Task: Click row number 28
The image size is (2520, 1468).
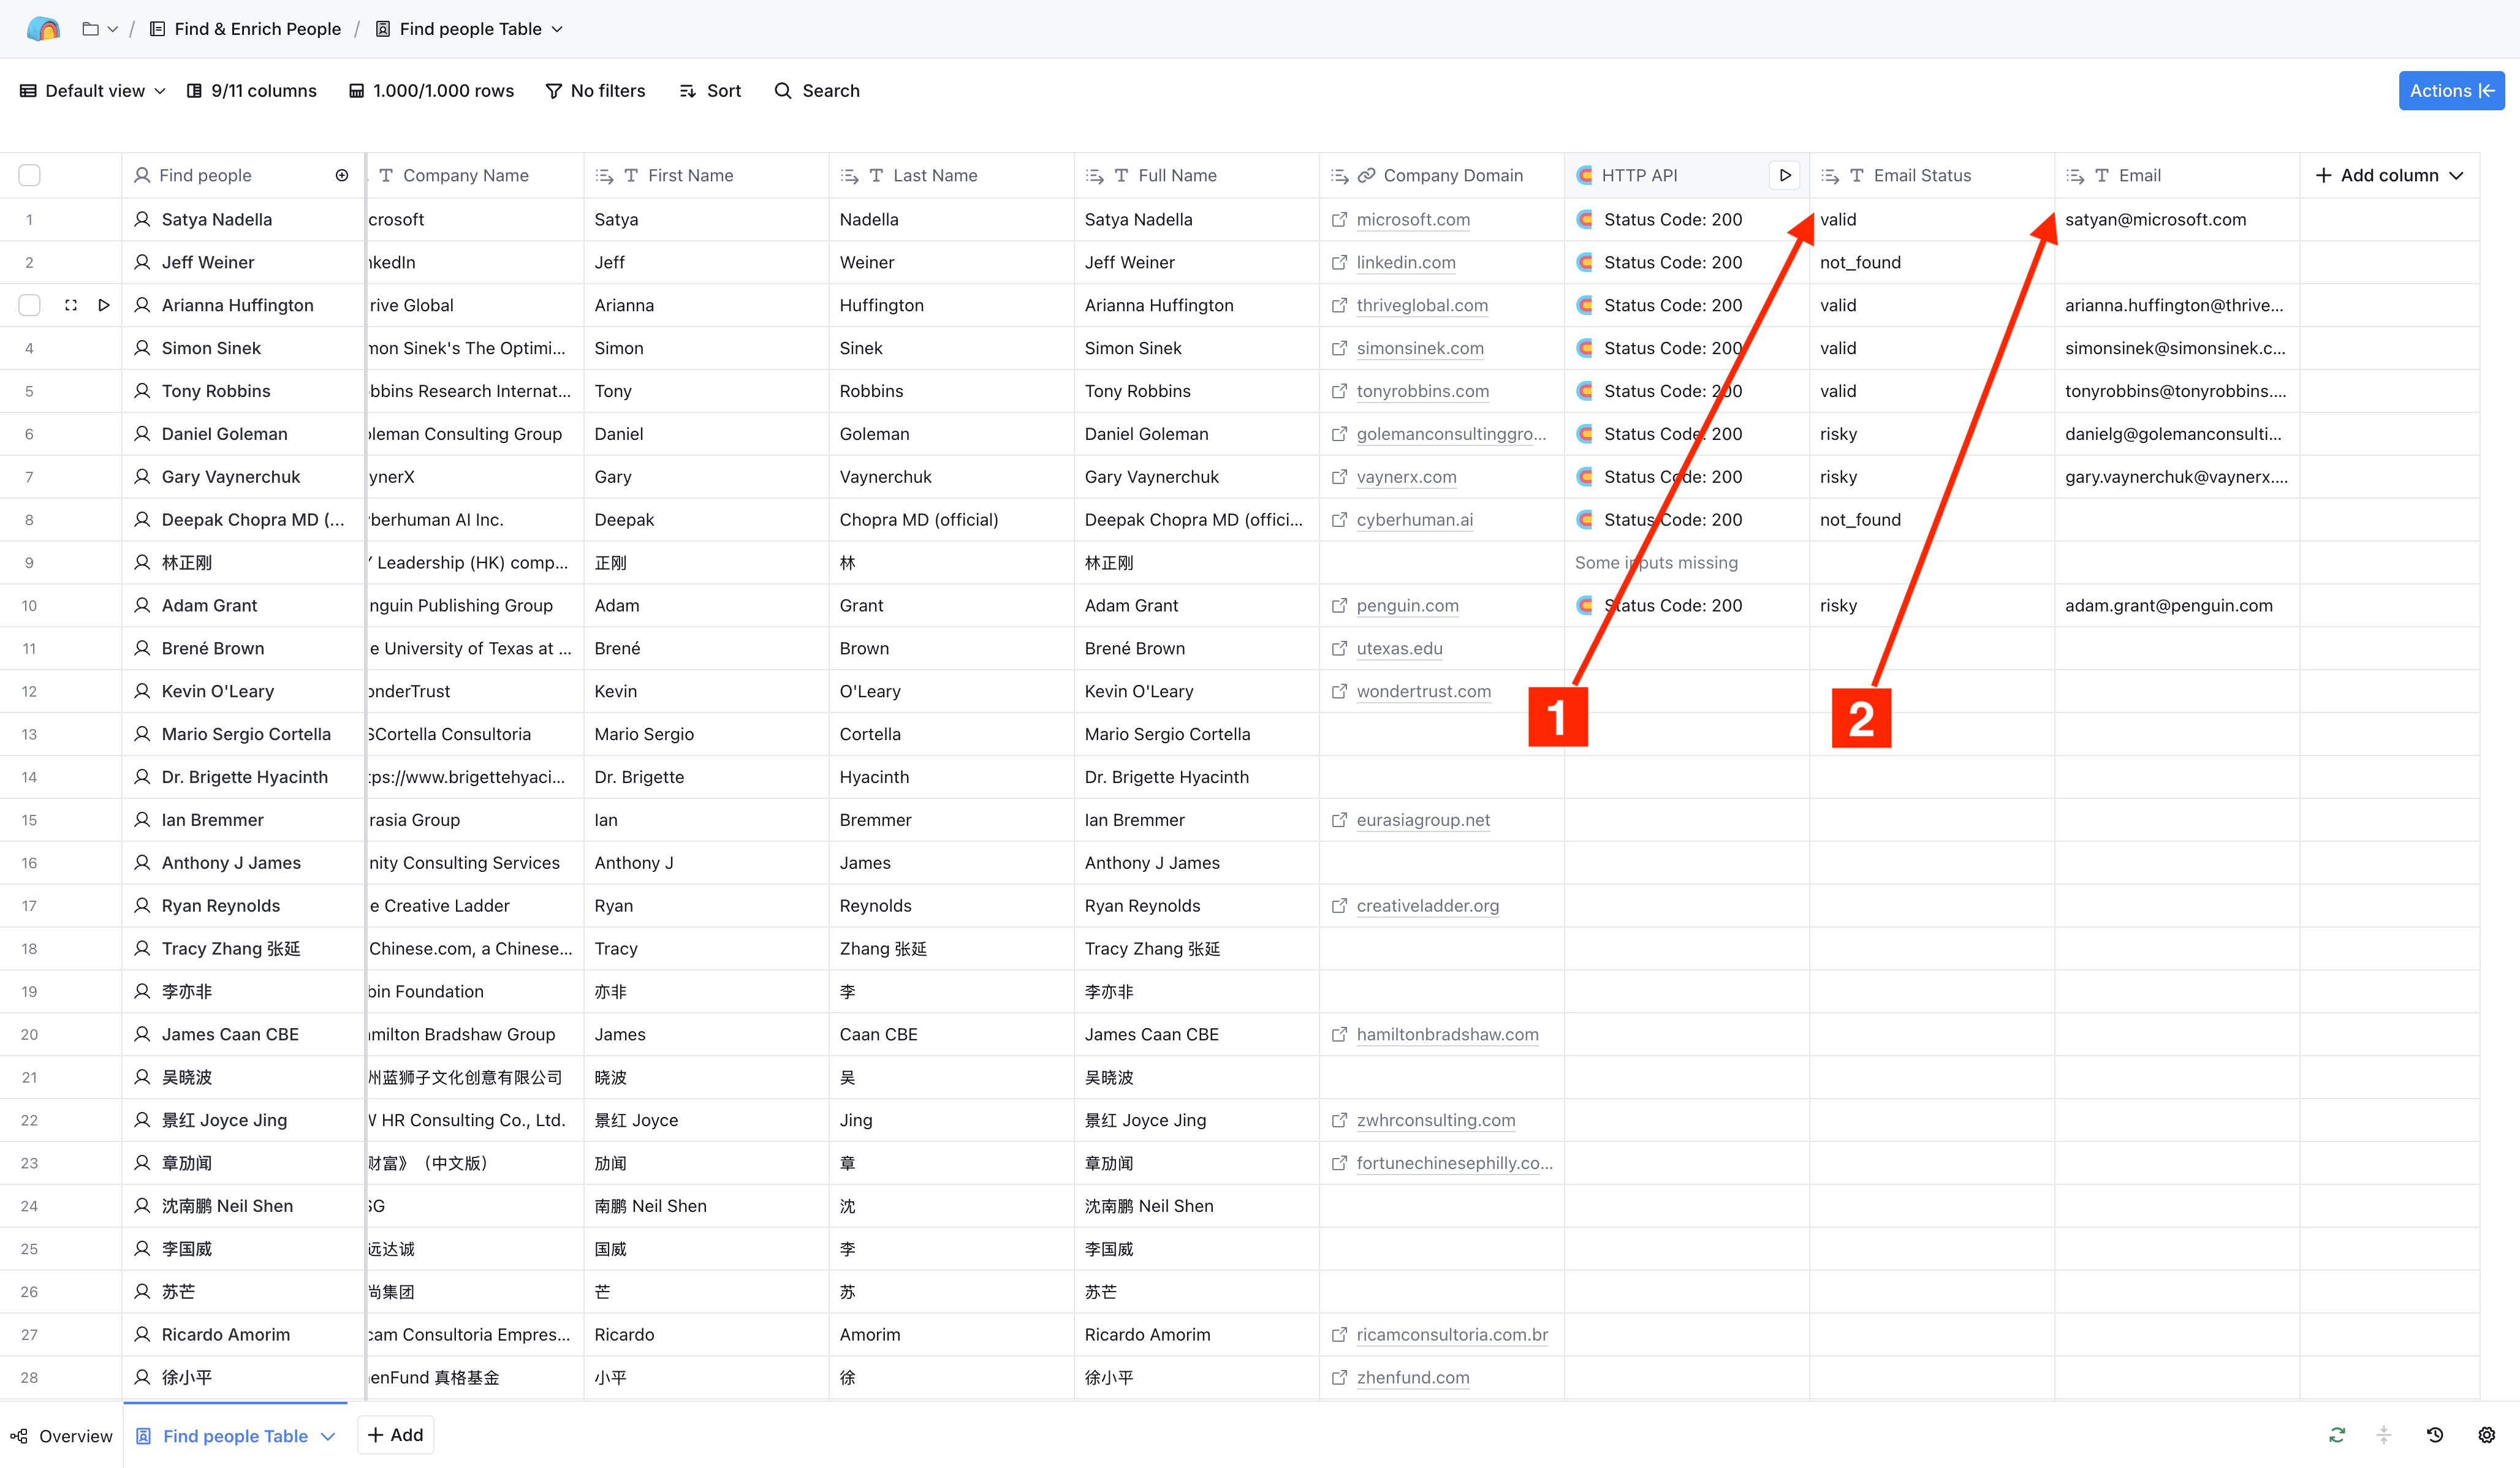Action: point(29,1377)
